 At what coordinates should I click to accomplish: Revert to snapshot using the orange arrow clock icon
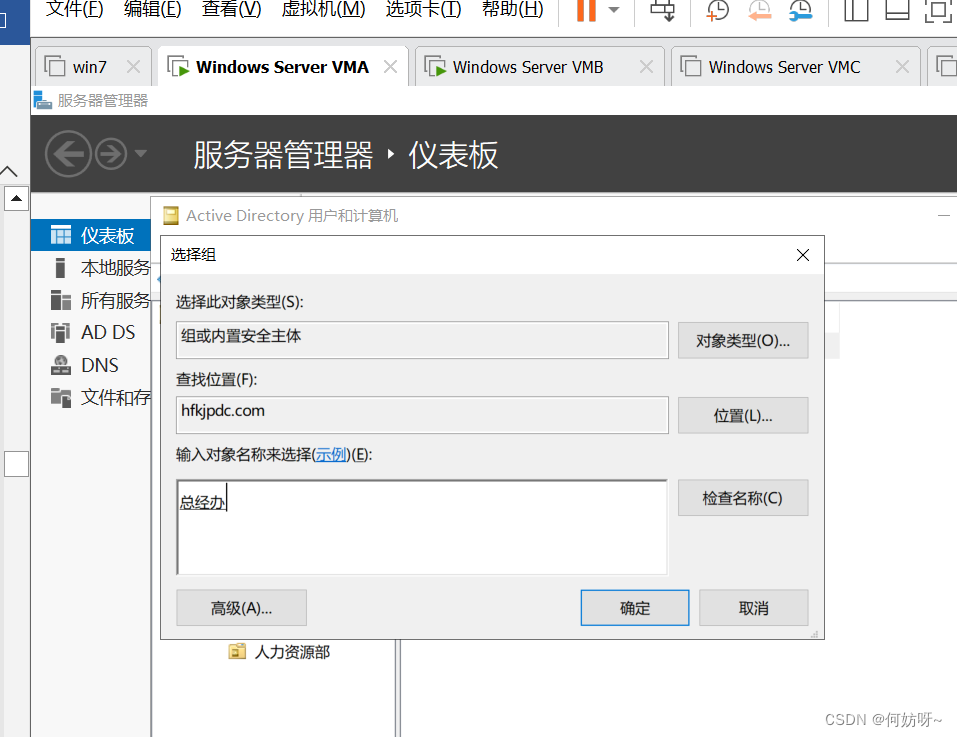(x=760, y=10)
